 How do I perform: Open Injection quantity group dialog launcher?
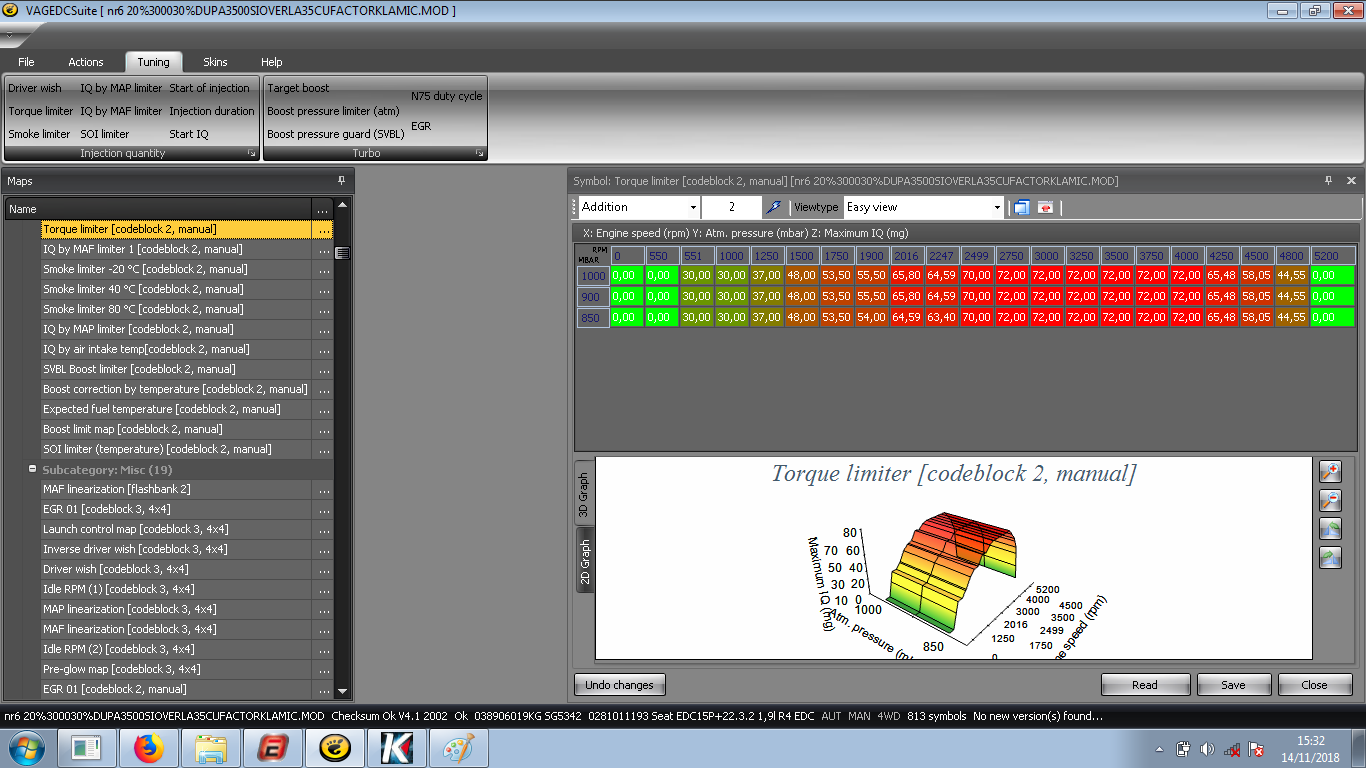[252, 154]
